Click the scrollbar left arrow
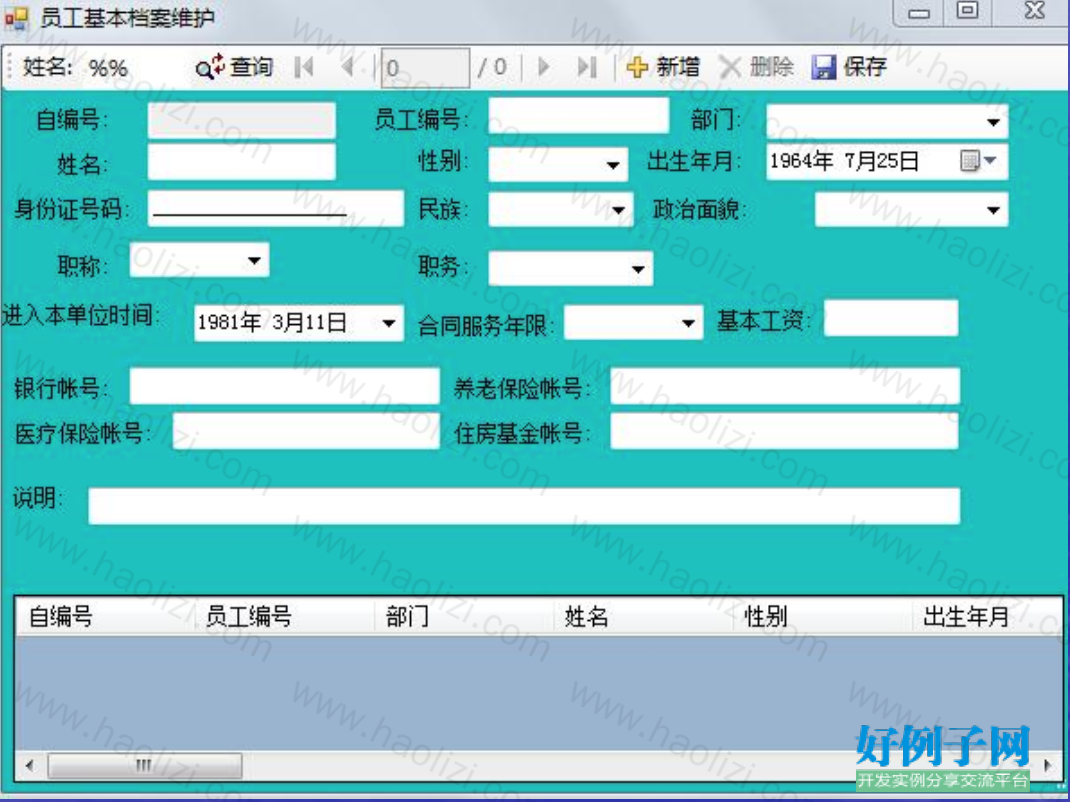The image size is (1070, 802). [x=29, y=765]
